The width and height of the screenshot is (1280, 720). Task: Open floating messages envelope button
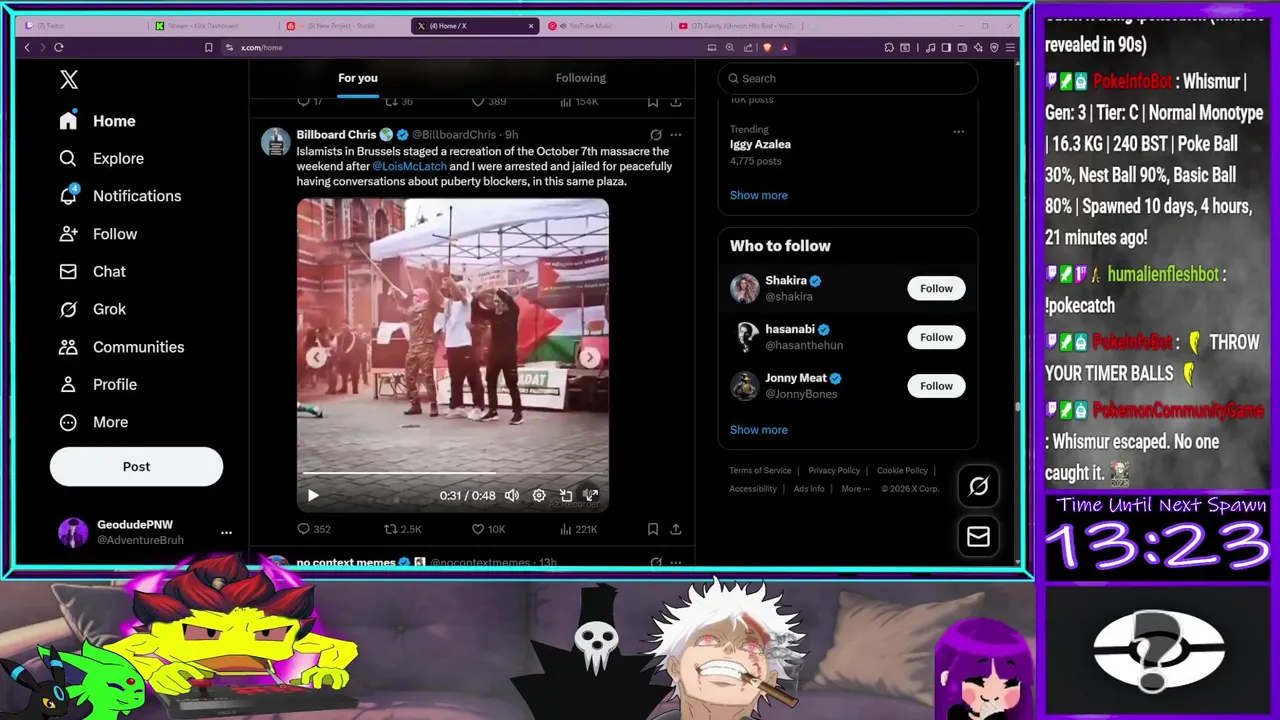tap(978, 537)
